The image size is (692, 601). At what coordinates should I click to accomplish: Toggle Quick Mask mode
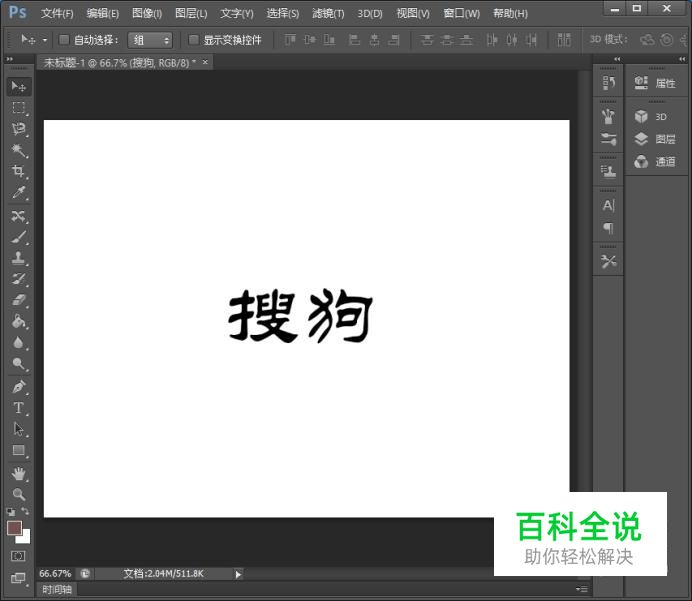[18, 556]
